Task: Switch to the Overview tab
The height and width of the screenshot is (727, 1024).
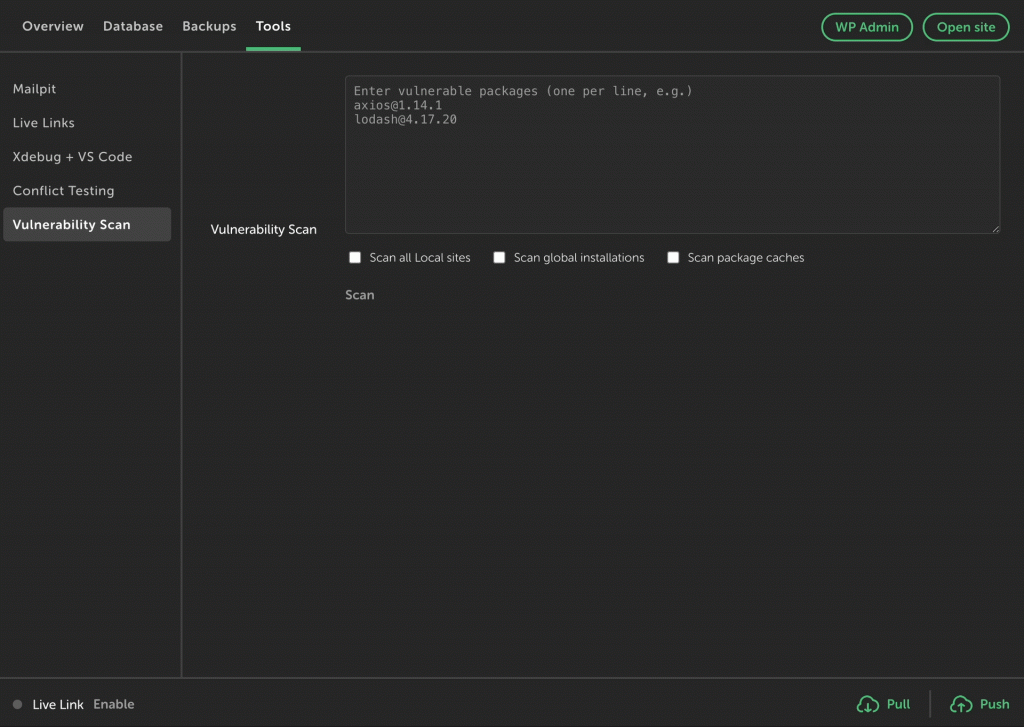Action: point(52,26)
